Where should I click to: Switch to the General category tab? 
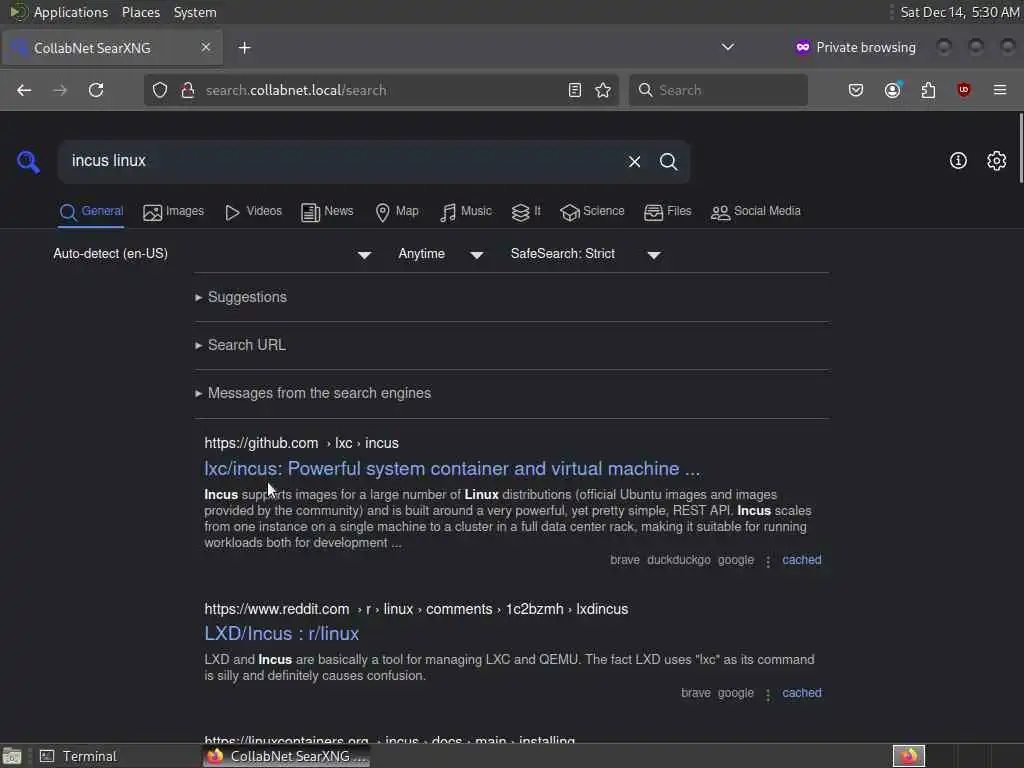coord(91,212)
